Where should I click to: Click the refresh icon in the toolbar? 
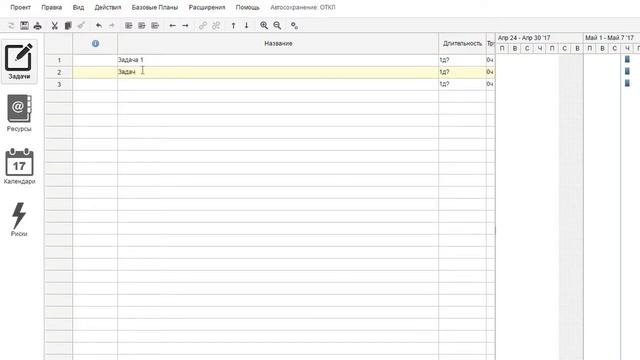click(x=11, y=26)
